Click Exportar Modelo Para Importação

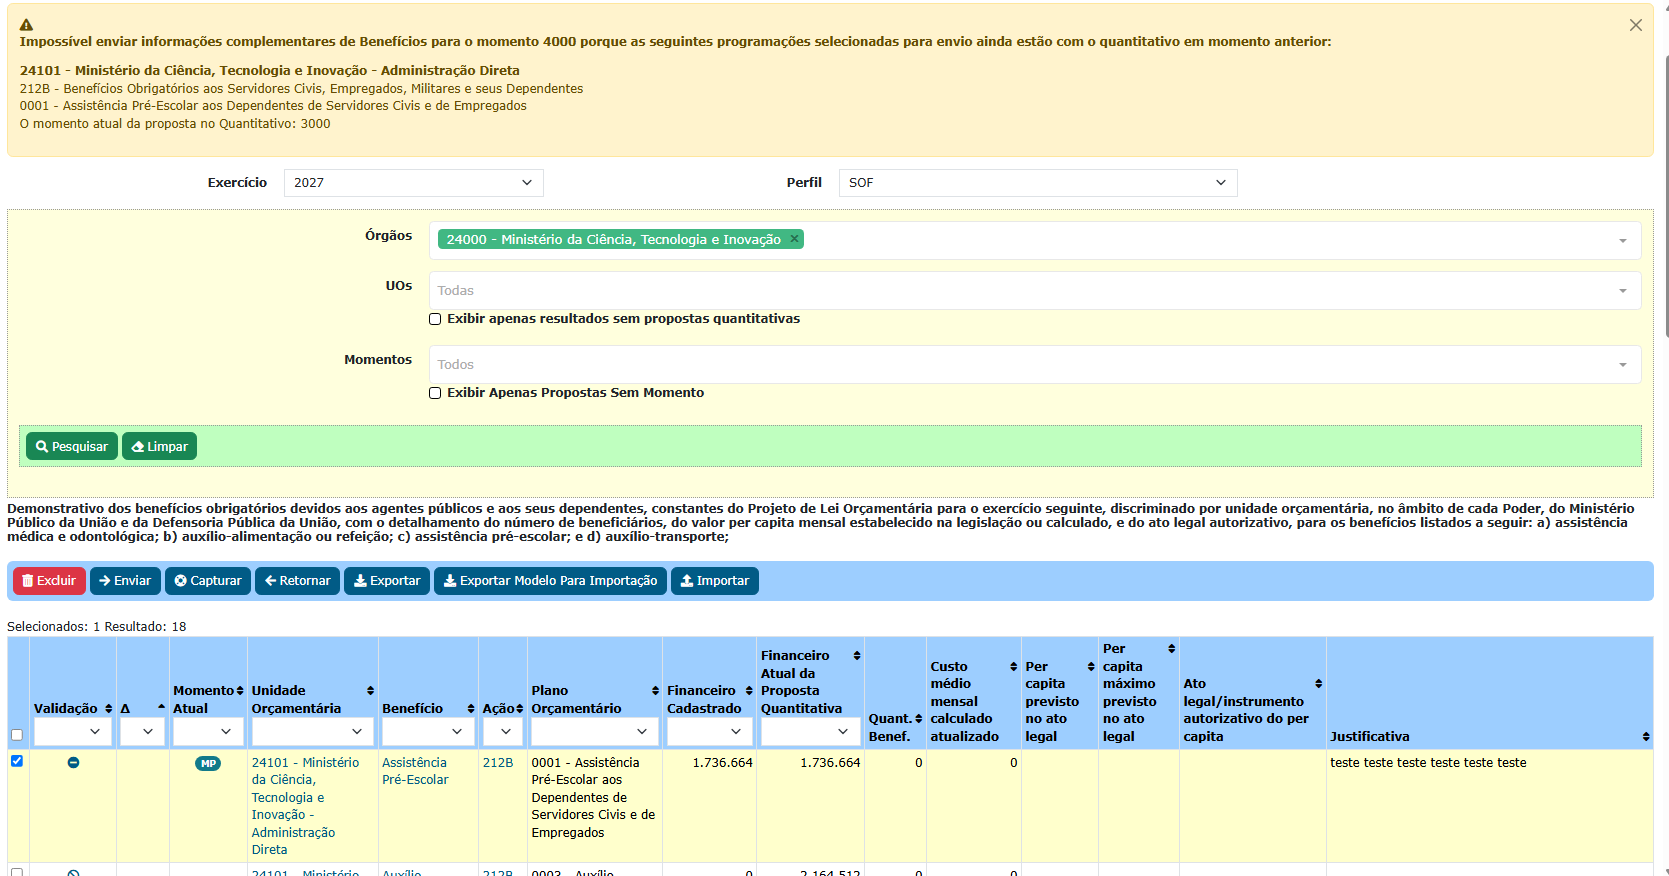click(x=550, y=581)
